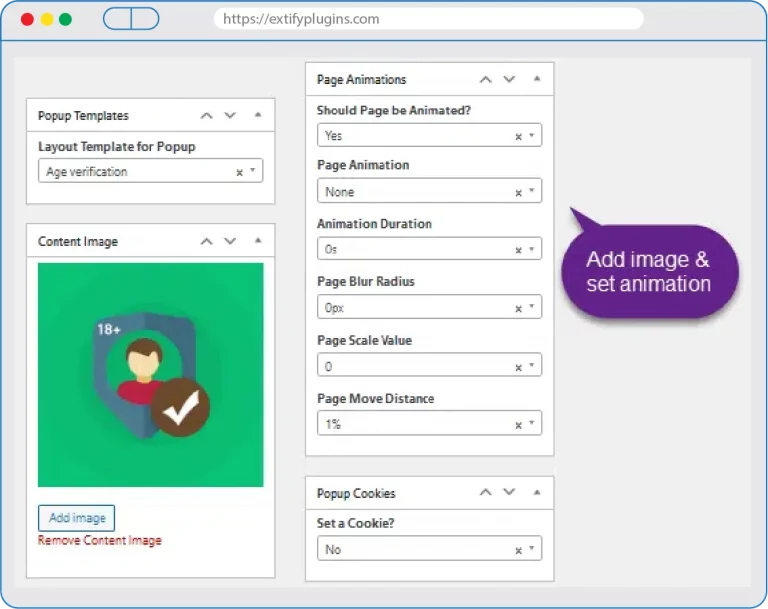Collapse the Content Image panel
This screenshot has height=609, width=768.
coord(258,241)
